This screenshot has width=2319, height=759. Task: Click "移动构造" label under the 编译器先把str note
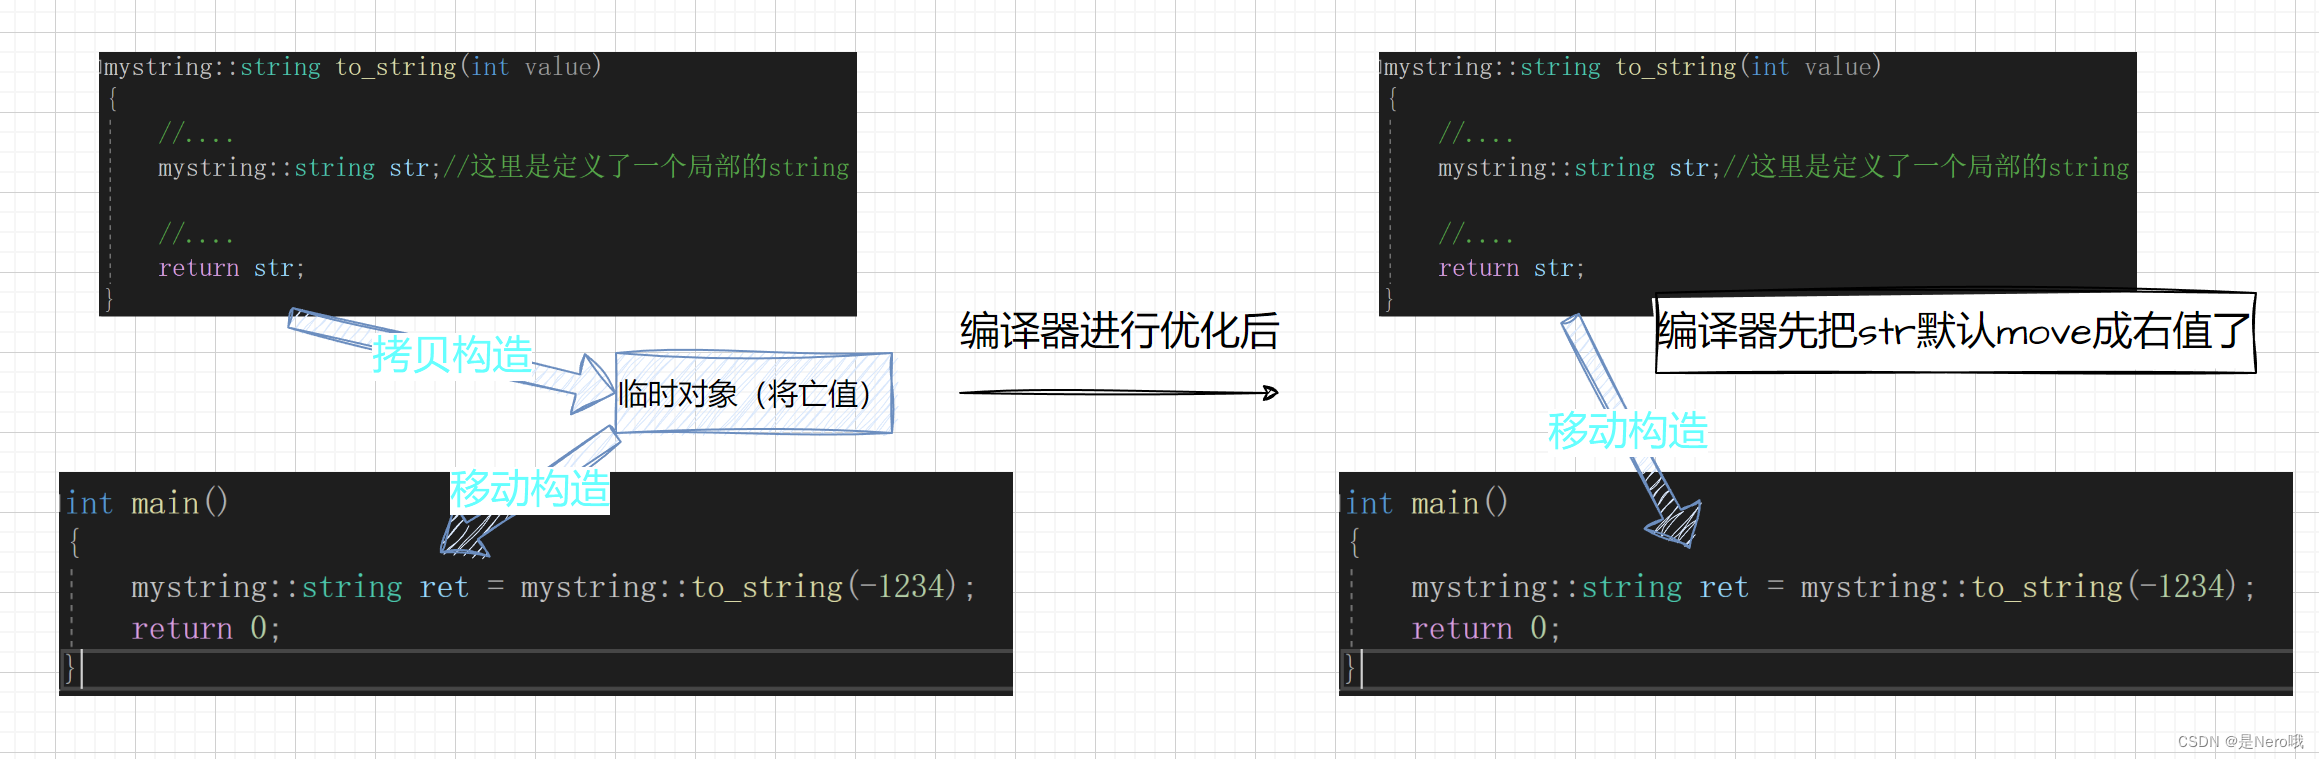point(1628,431)
